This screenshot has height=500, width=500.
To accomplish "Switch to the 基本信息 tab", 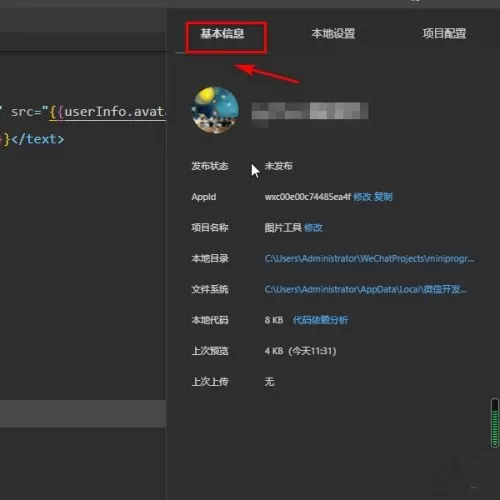I will (222, 34).
